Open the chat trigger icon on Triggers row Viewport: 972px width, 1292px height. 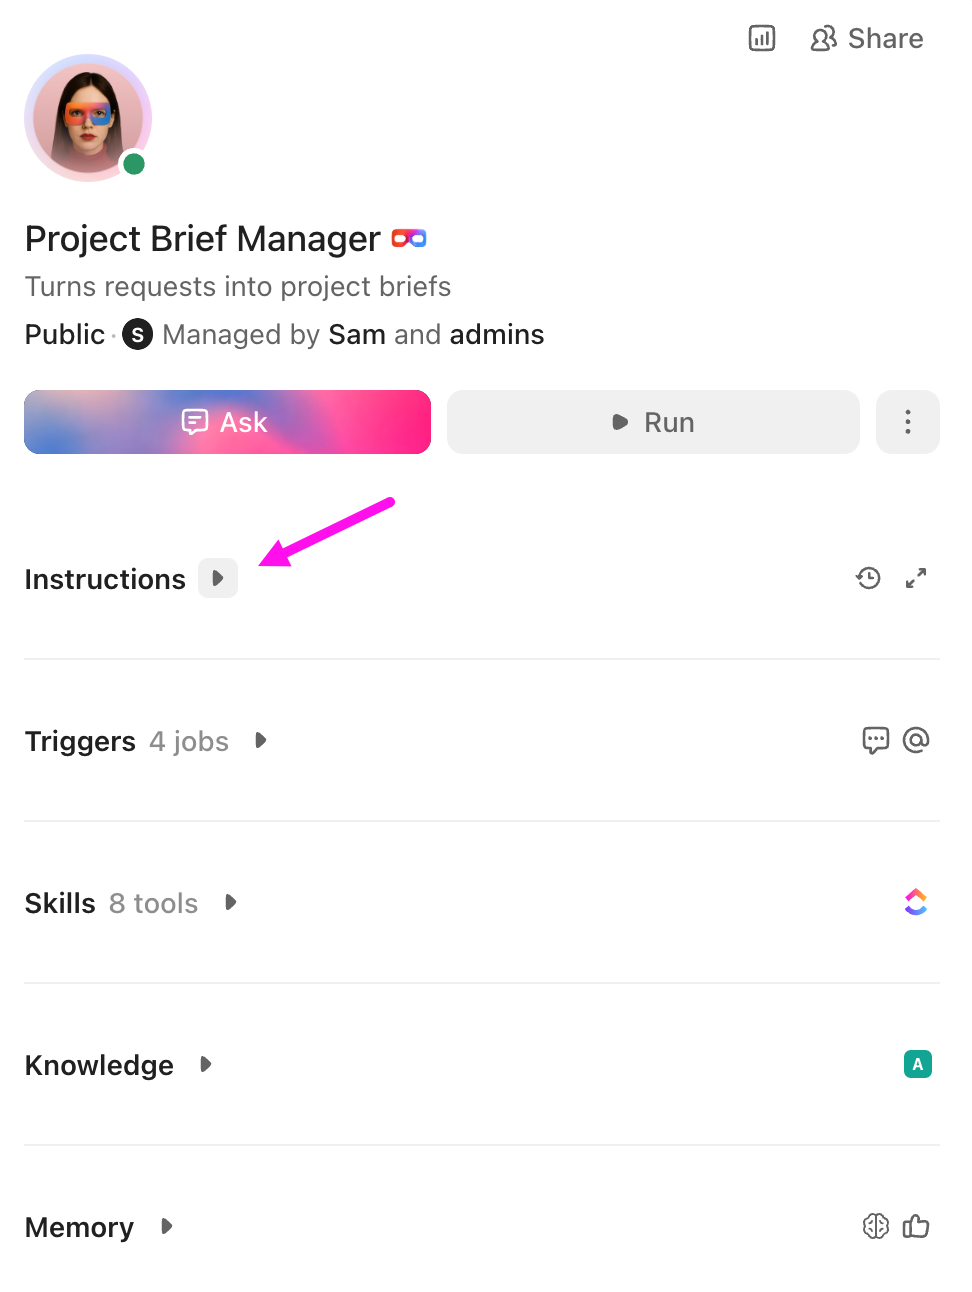click(x=875, y=740)
